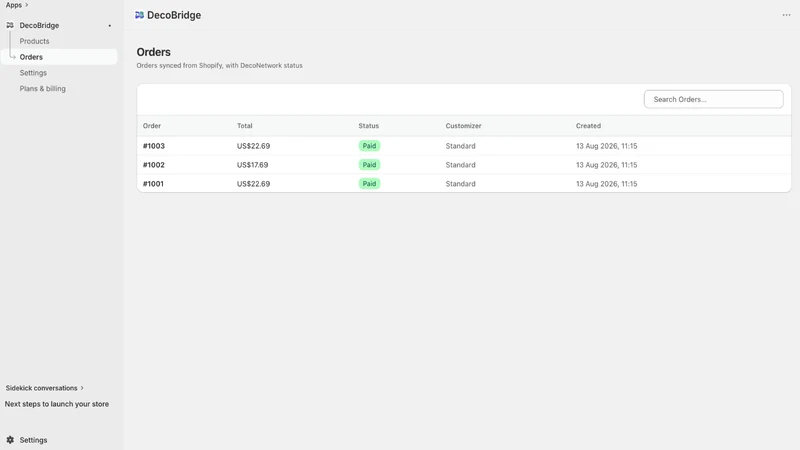Click the Orders page heading
Viewport: 800px width, 450px height.
[x=154, y=52]
